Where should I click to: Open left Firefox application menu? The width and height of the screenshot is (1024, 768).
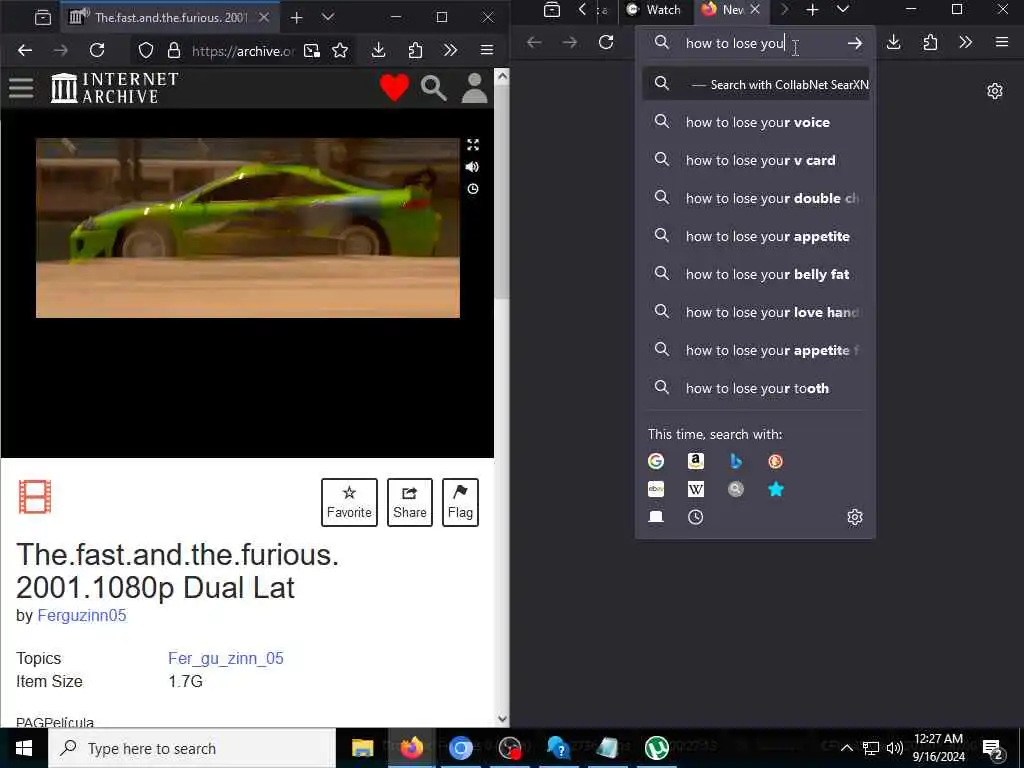[487, 50]
